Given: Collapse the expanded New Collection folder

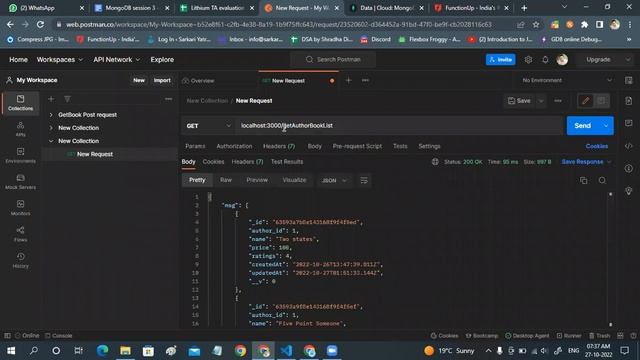Looking at the screenshot, I should click(51, 141).
